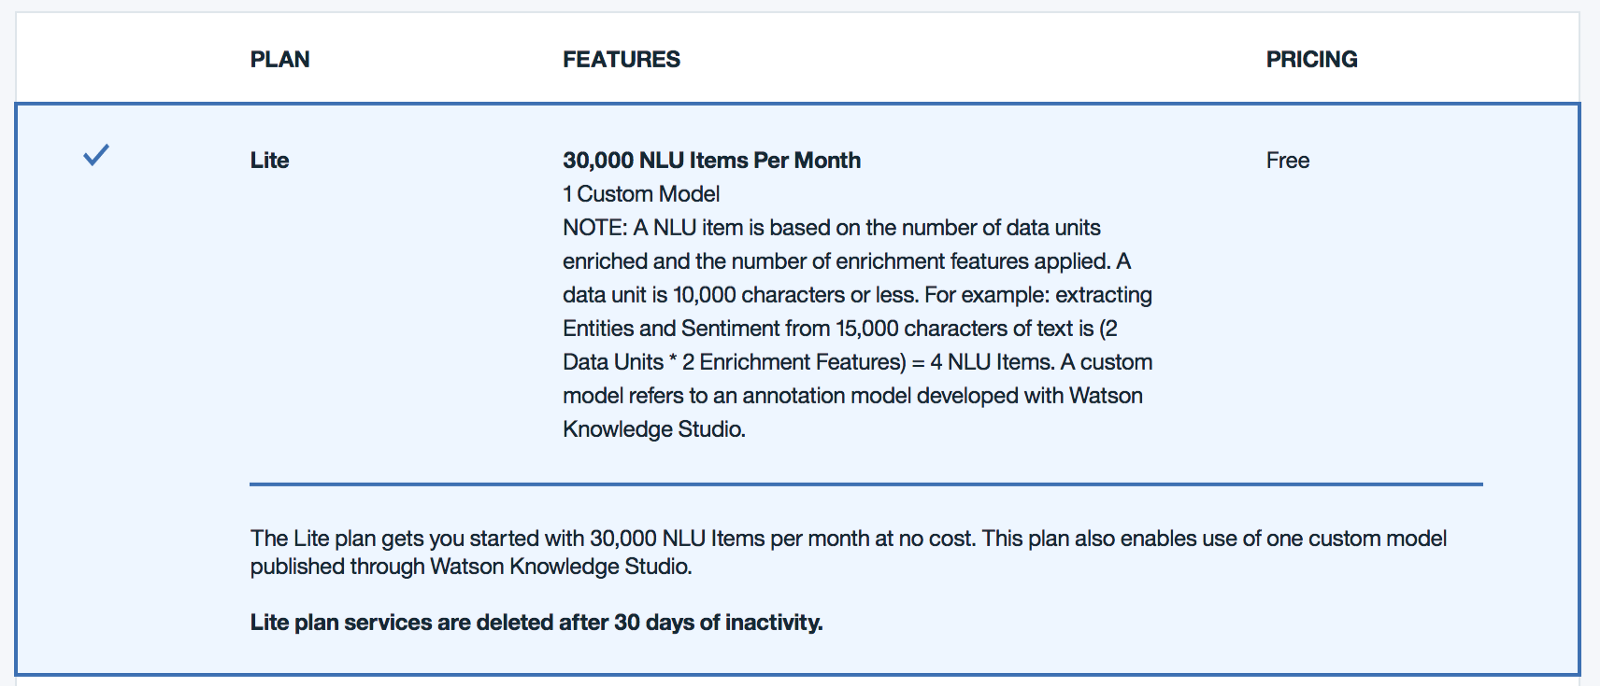Screen dimensions: 1600x686
Task: Click the "enriched and the number" text line
Action: pos(846,261)
